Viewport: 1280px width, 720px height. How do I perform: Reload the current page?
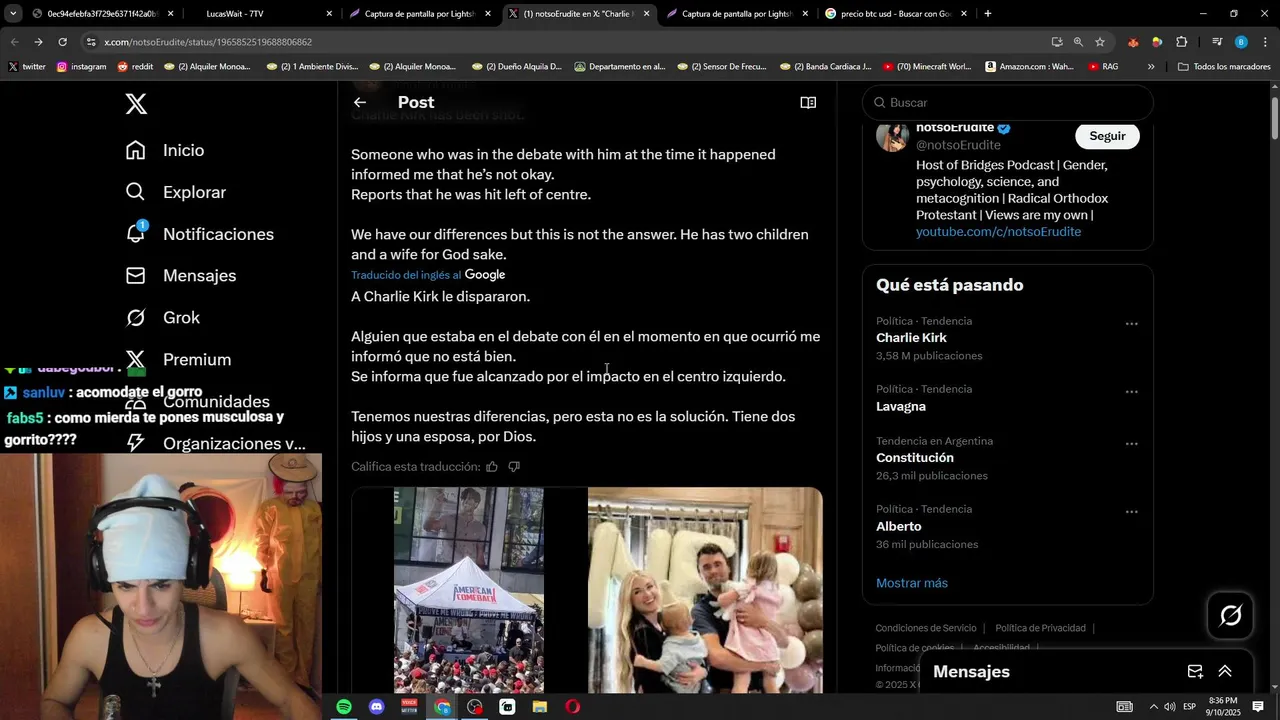click(62, 42)
